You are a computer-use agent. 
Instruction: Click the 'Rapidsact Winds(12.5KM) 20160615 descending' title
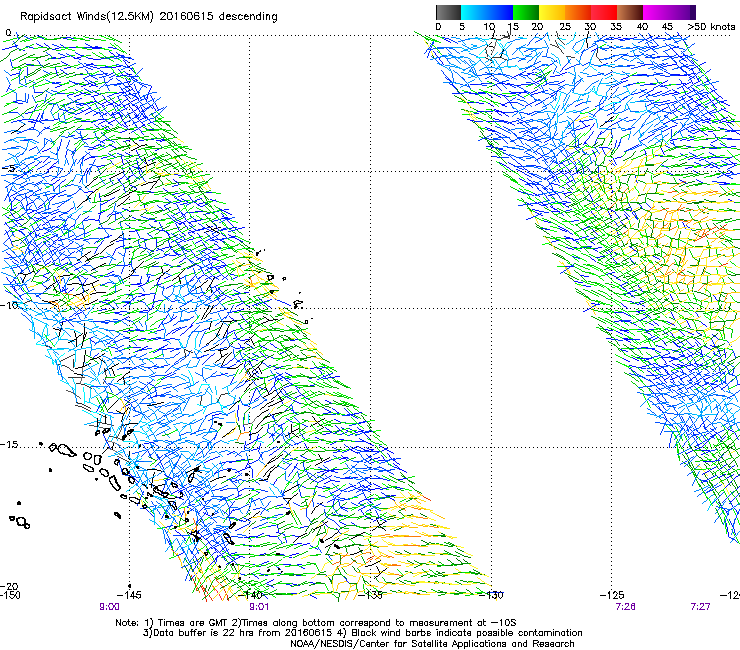pyautogui.click(x=149, y=17)
